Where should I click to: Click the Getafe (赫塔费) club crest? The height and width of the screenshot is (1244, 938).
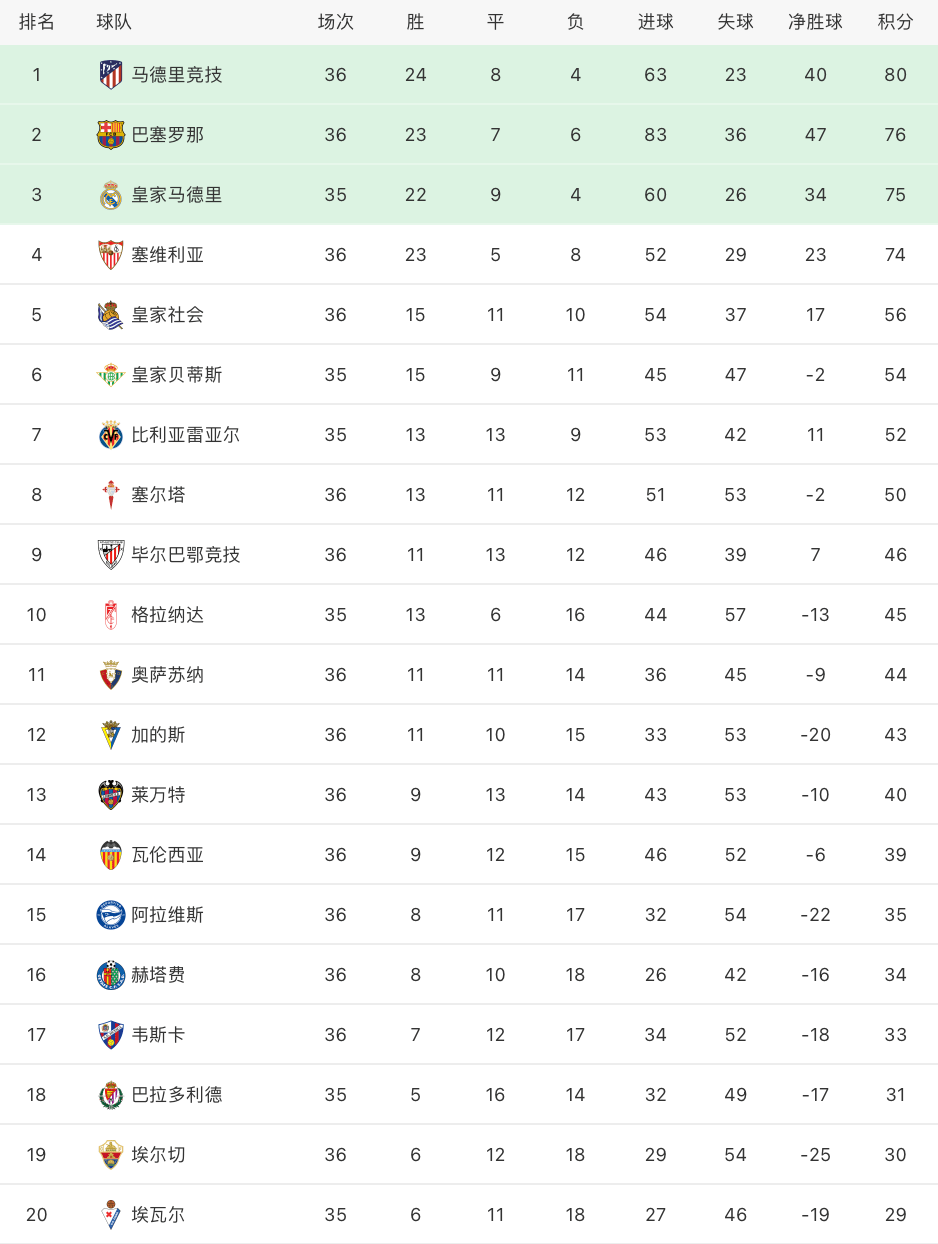[x=111, y=975]
